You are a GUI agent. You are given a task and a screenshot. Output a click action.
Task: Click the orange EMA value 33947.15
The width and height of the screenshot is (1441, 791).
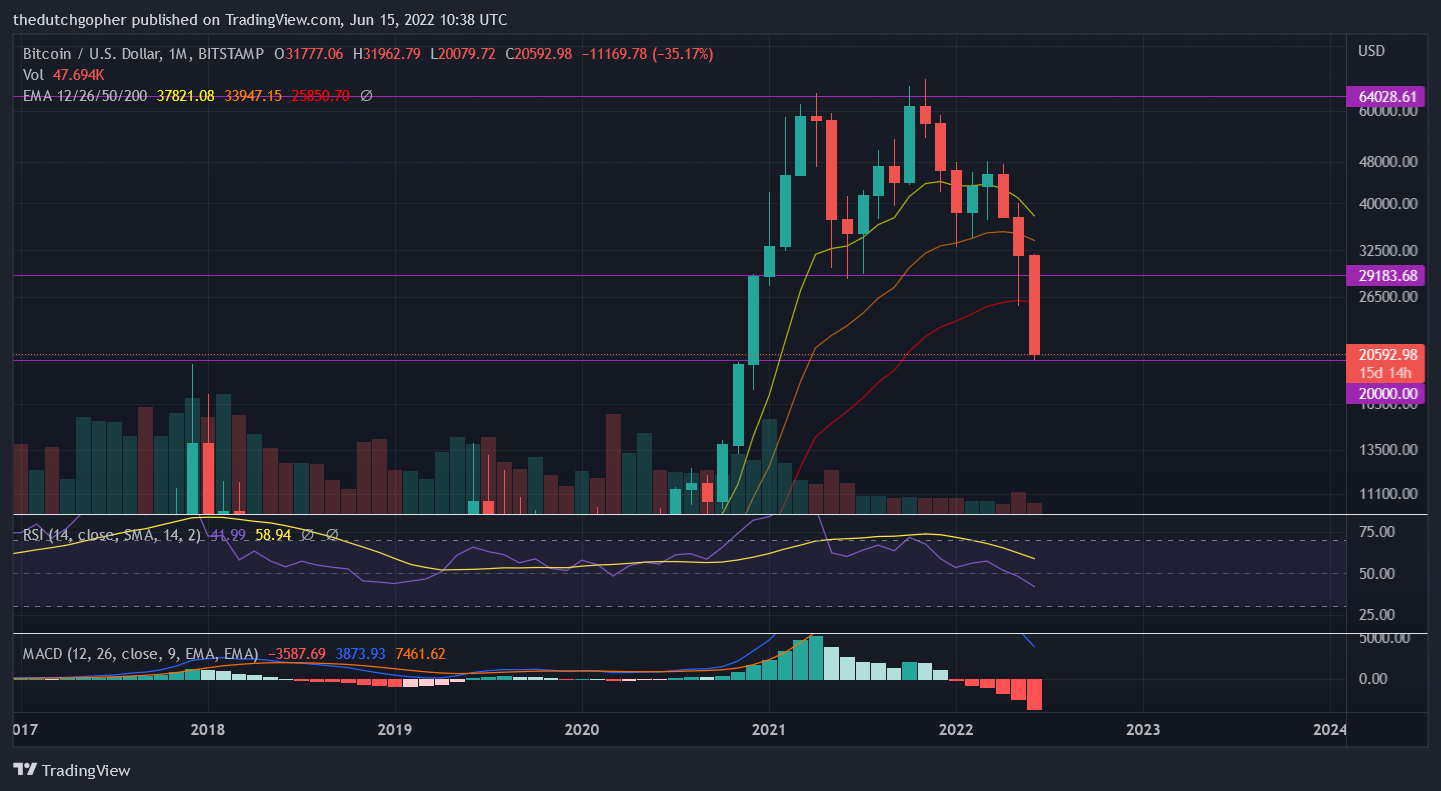253,96
